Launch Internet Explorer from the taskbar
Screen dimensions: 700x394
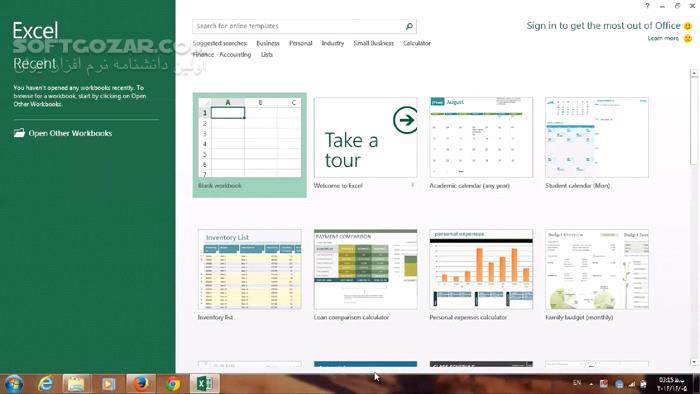pyautogui.click(x=45, y=384)
